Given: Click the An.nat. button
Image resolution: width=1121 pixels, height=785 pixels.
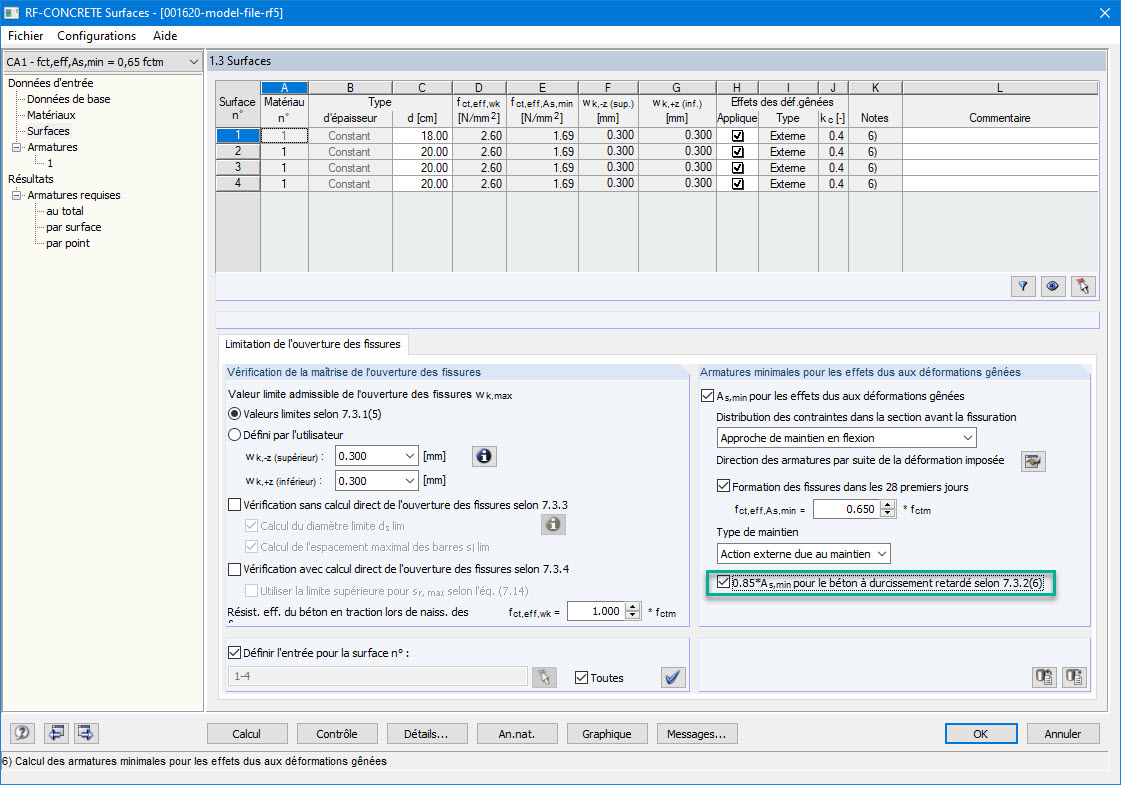Looking at the screenshot, I should click(517, 734).
